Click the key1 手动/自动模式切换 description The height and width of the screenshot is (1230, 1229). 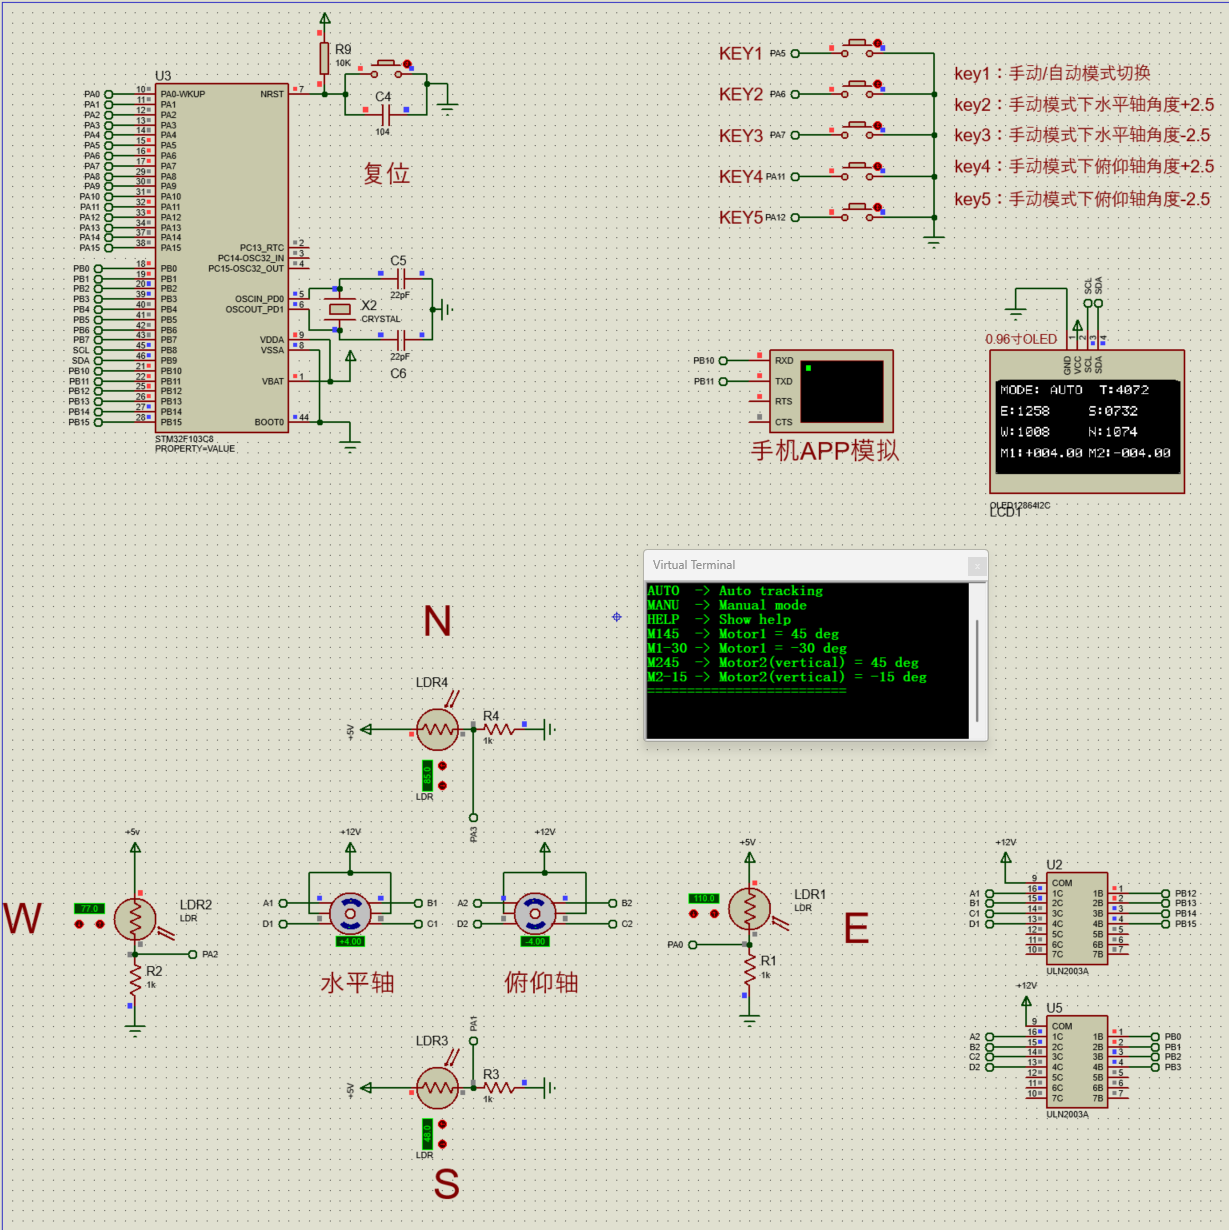pos(1052,73)
